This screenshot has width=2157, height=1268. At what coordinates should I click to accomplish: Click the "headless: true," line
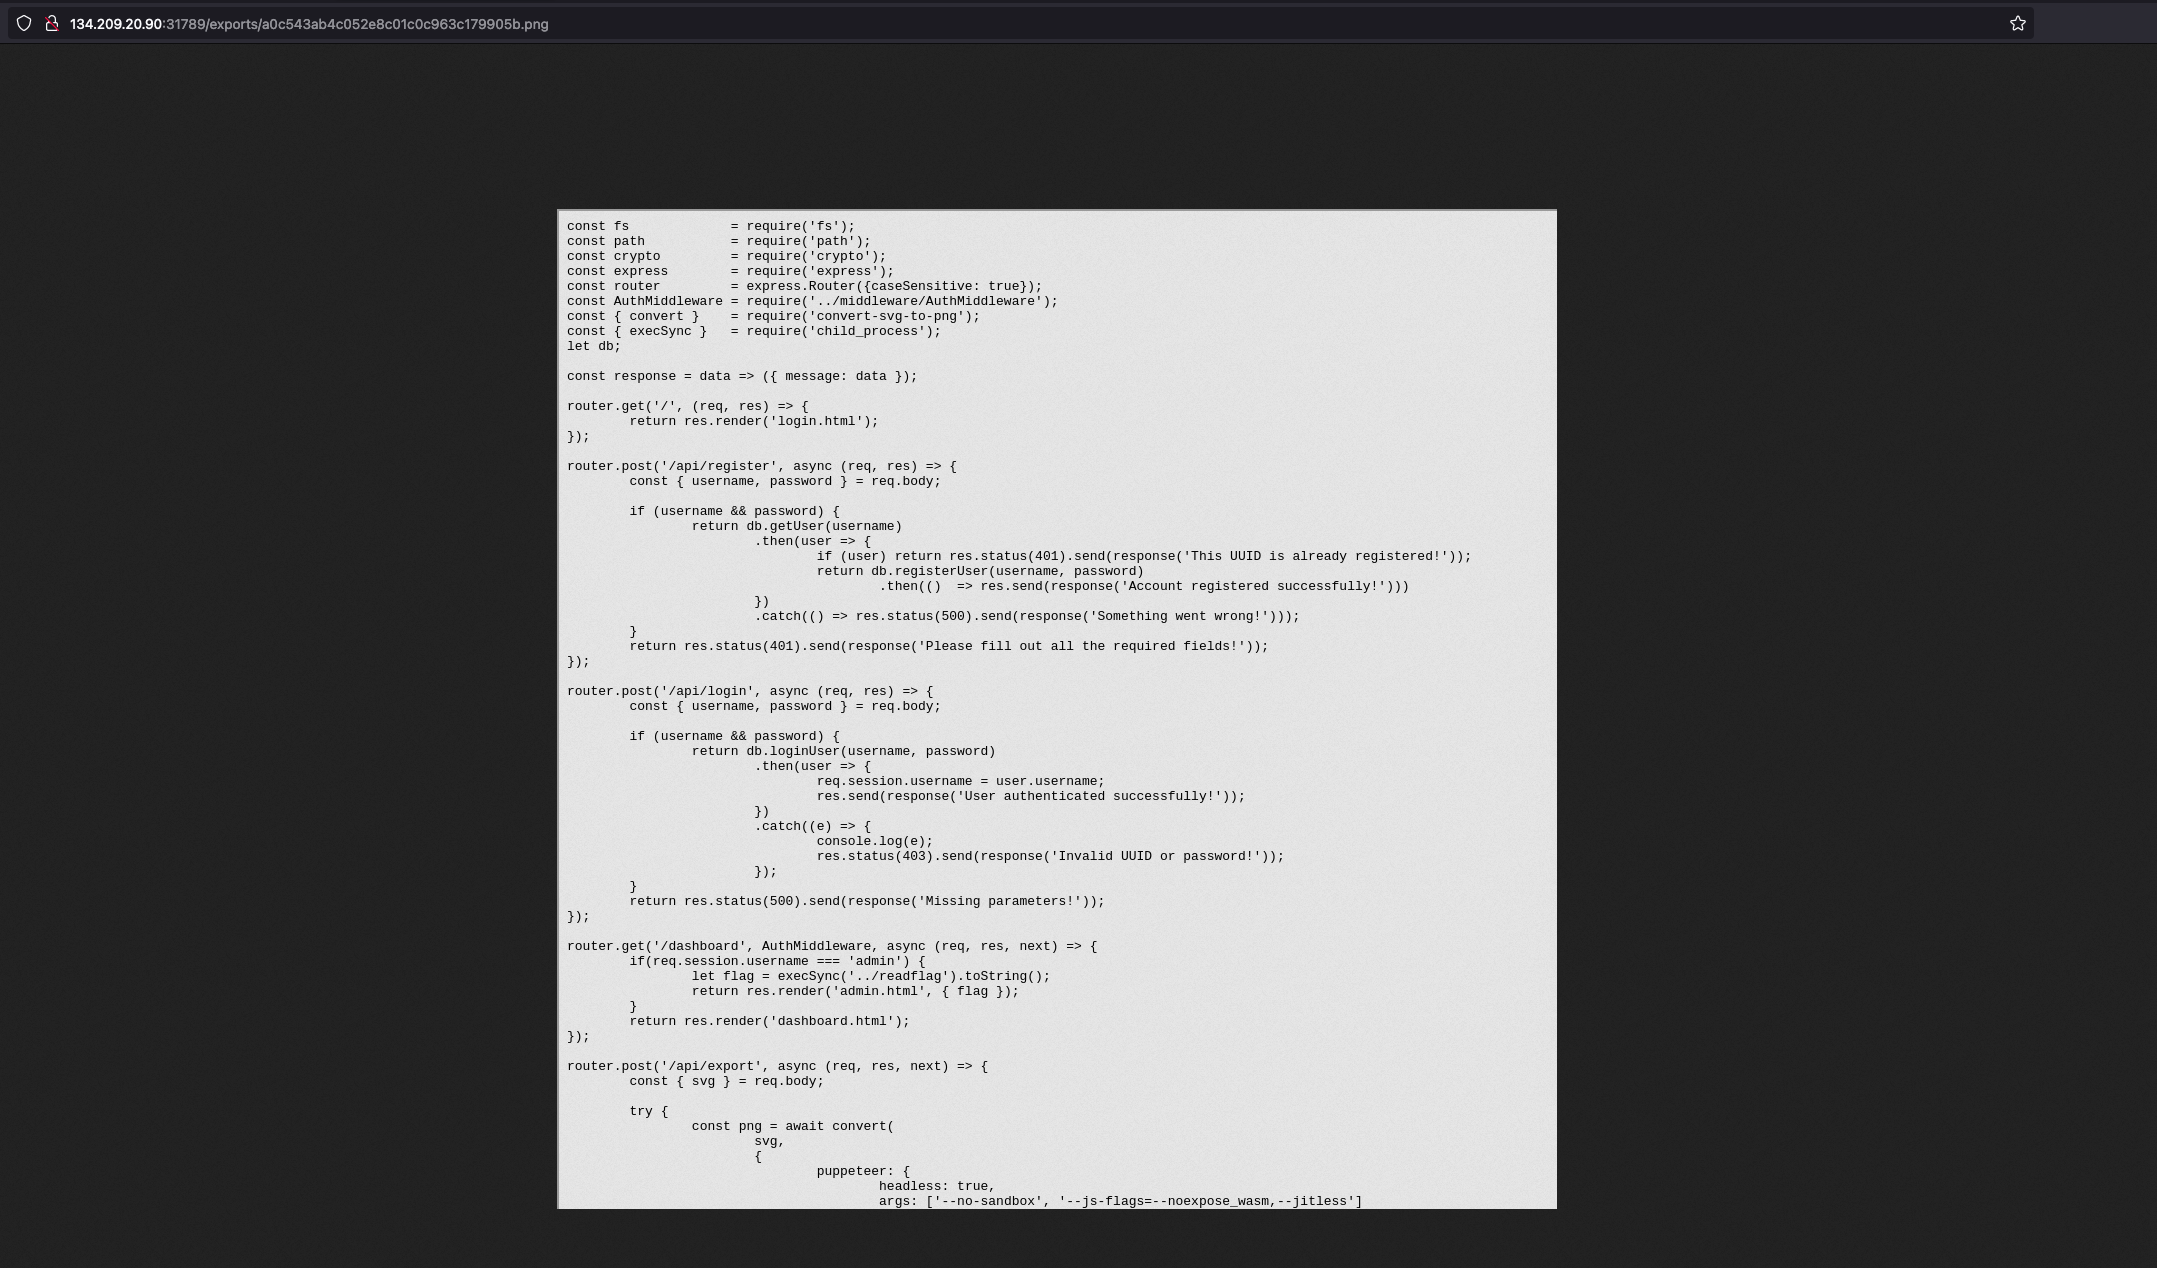click(x=937, y=1186)
